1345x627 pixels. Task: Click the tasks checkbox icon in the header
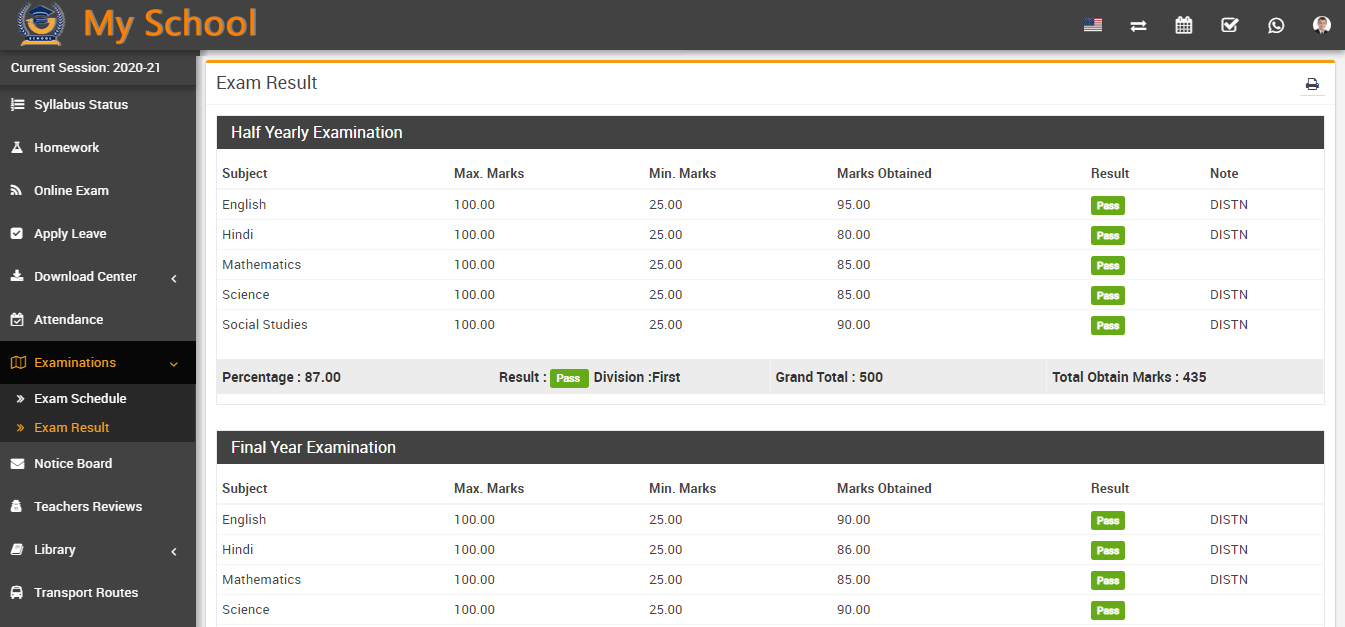tap(1229, 24)
